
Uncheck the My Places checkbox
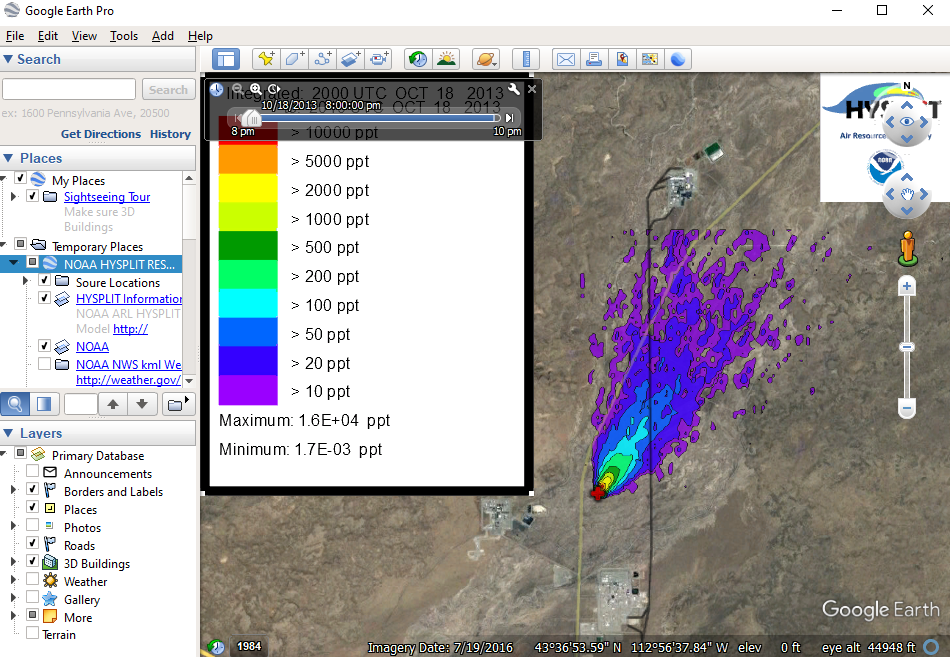tap(20, 178)
